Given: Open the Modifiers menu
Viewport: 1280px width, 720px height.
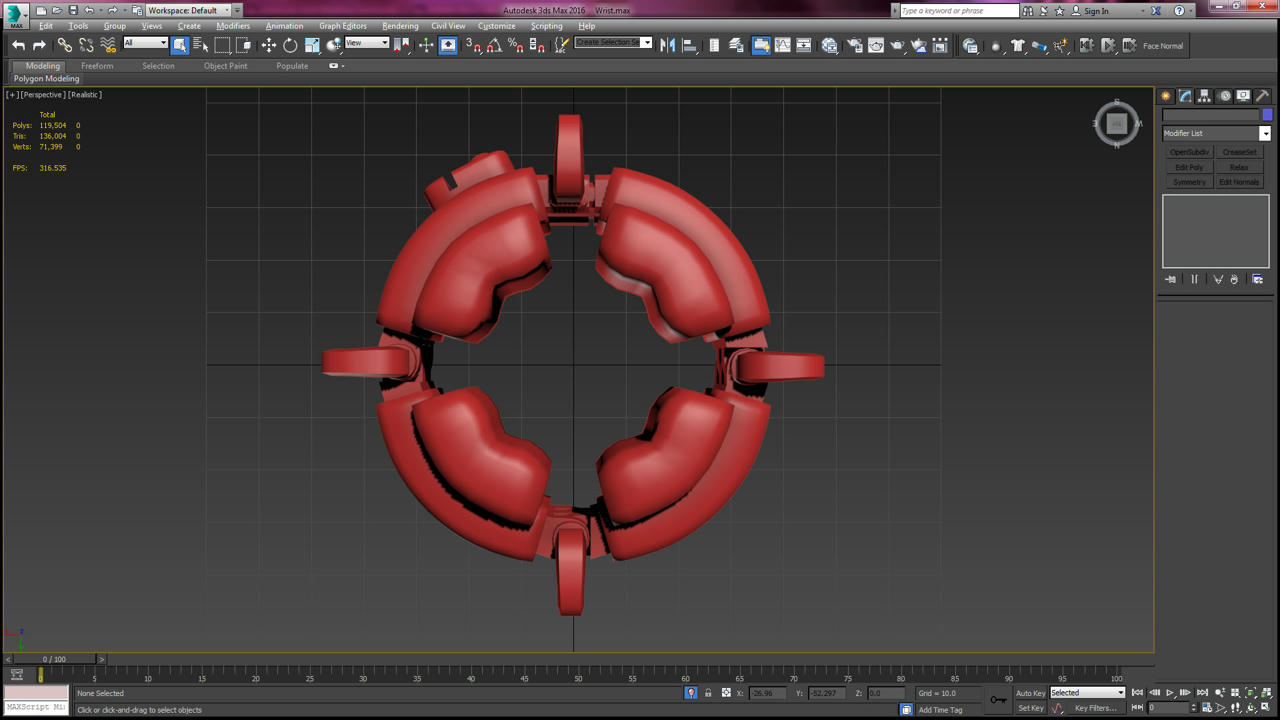Looking at the screenshot, I should [x=233, y=26].
